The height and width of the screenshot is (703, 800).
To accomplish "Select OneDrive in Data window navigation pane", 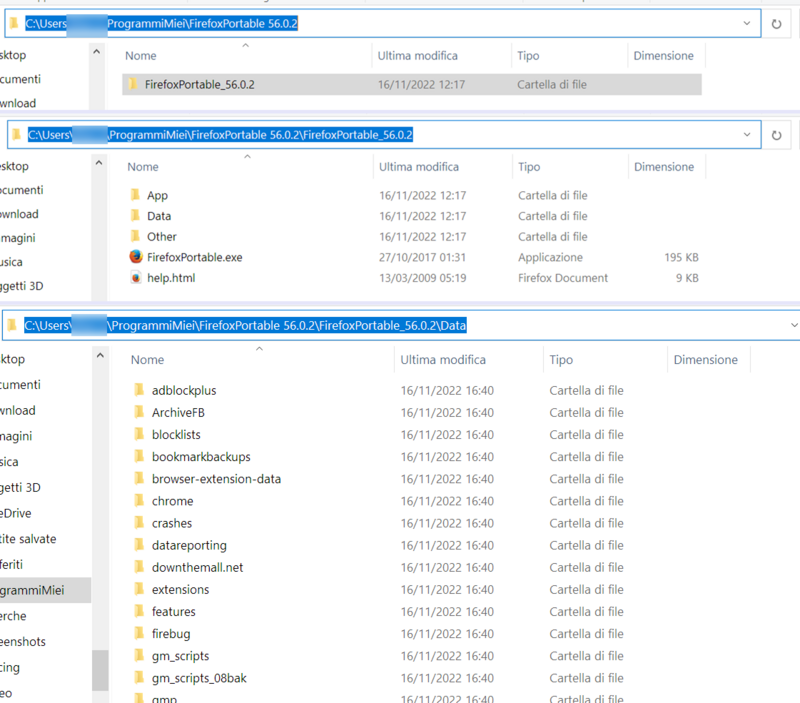I will (x=16, y=513).
